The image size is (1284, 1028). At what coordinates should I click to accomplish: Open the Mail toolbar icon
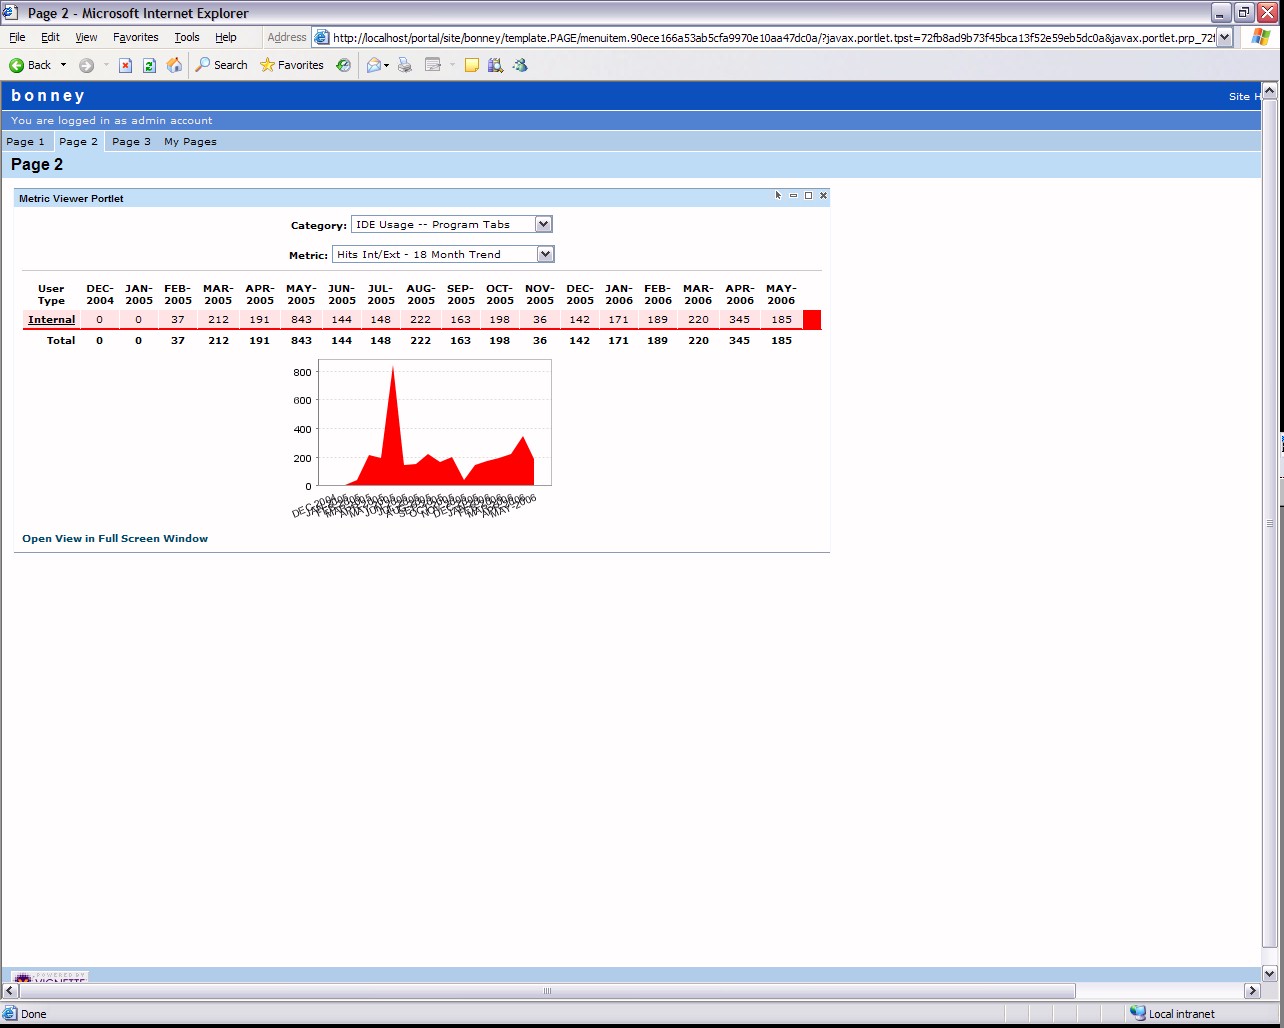(x=374, y=65)
